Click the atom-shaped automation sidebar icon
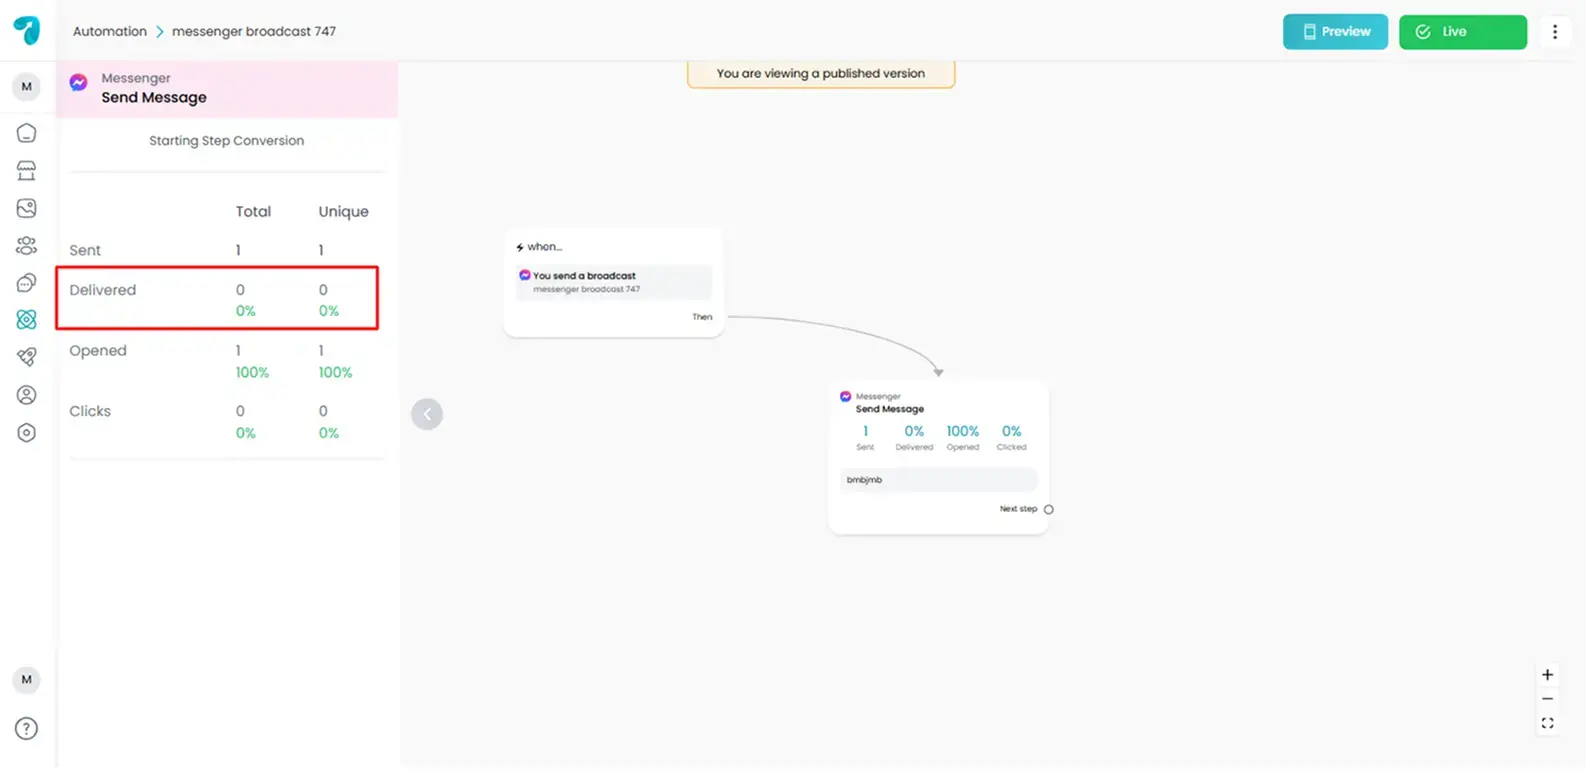1586x772 pixels. [27, 320]
